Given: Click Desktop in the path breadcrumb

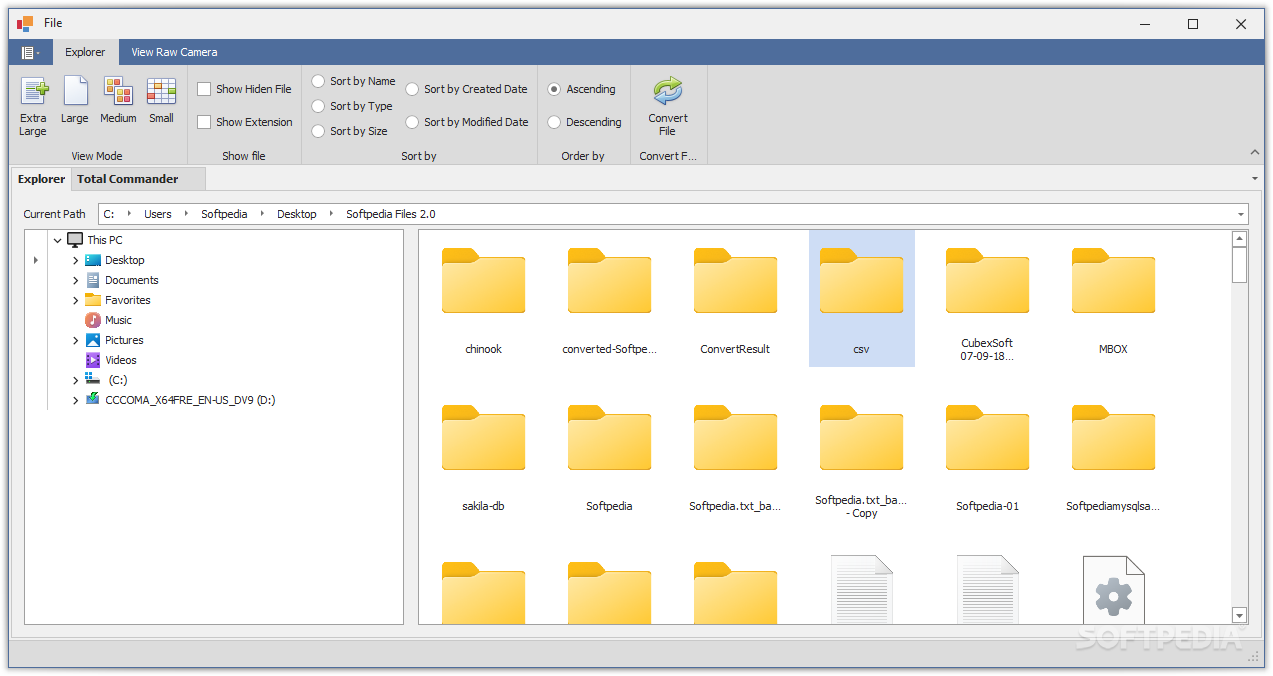Looking at the screenshot, I should tap(297, 214).
